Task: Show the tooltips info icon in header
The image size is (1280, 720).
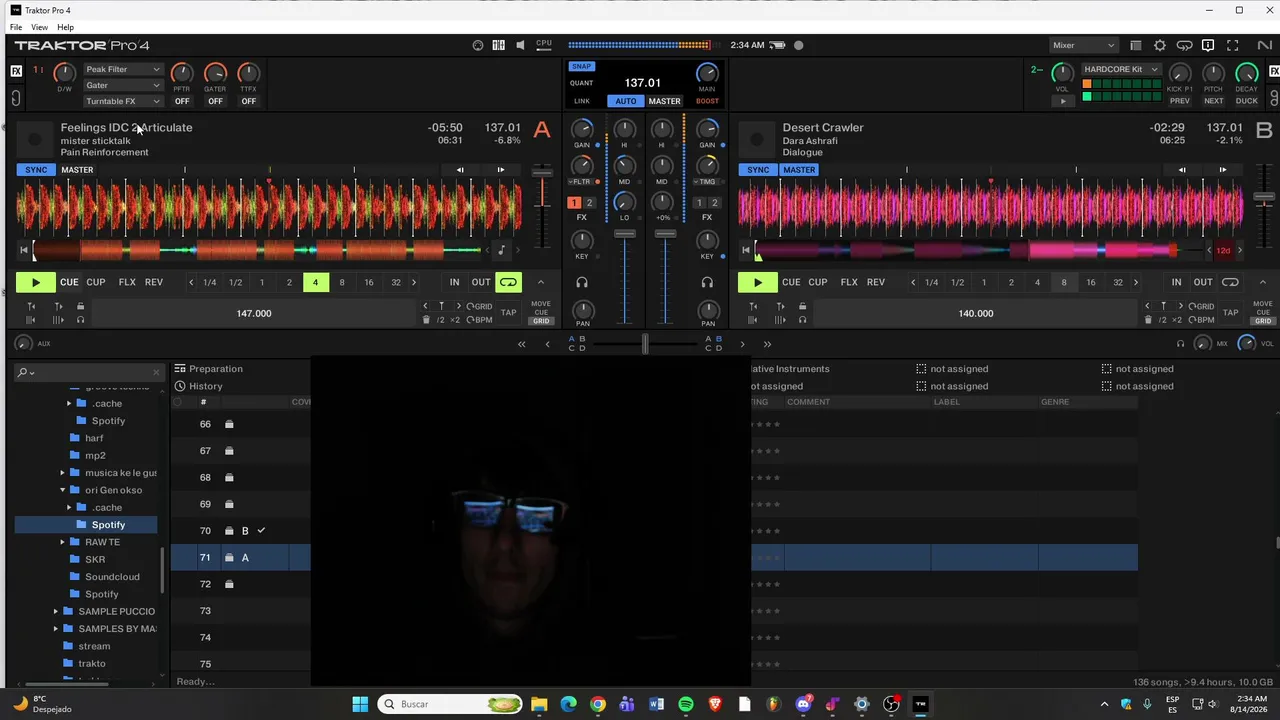Action: click(x=1208, y=45)
